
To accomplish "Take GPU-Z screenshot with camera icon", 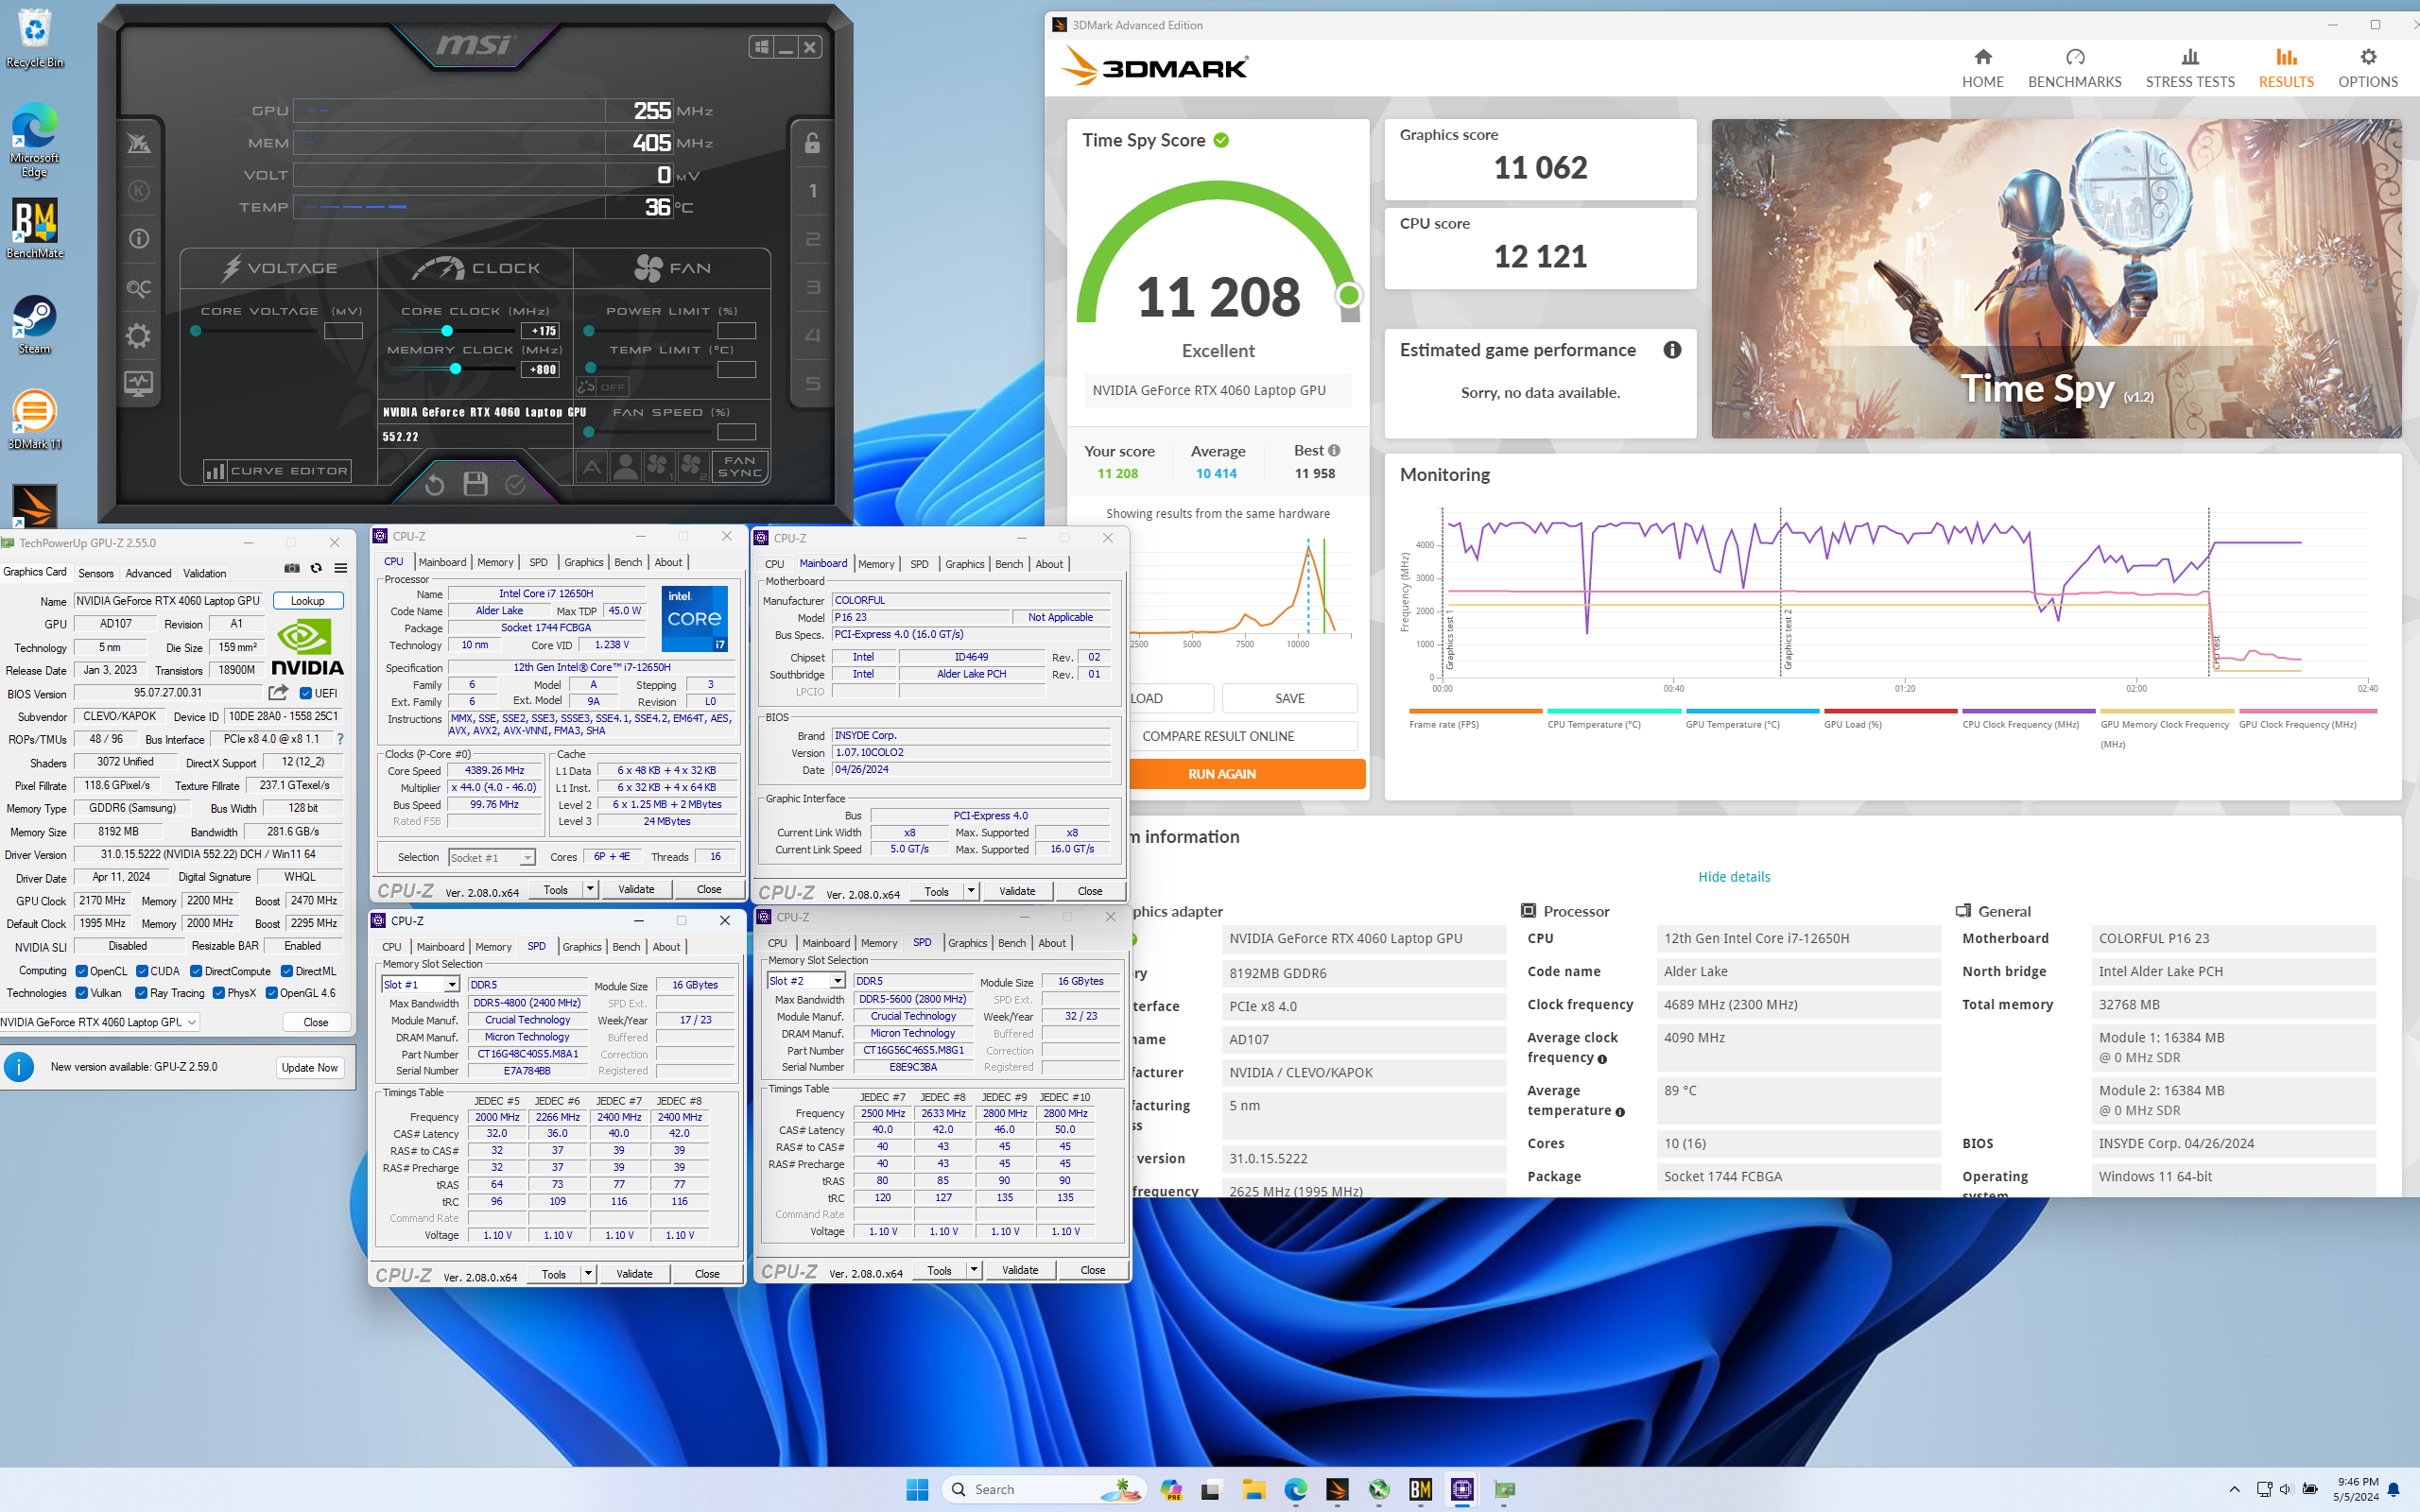I will [x=292, y=568].
